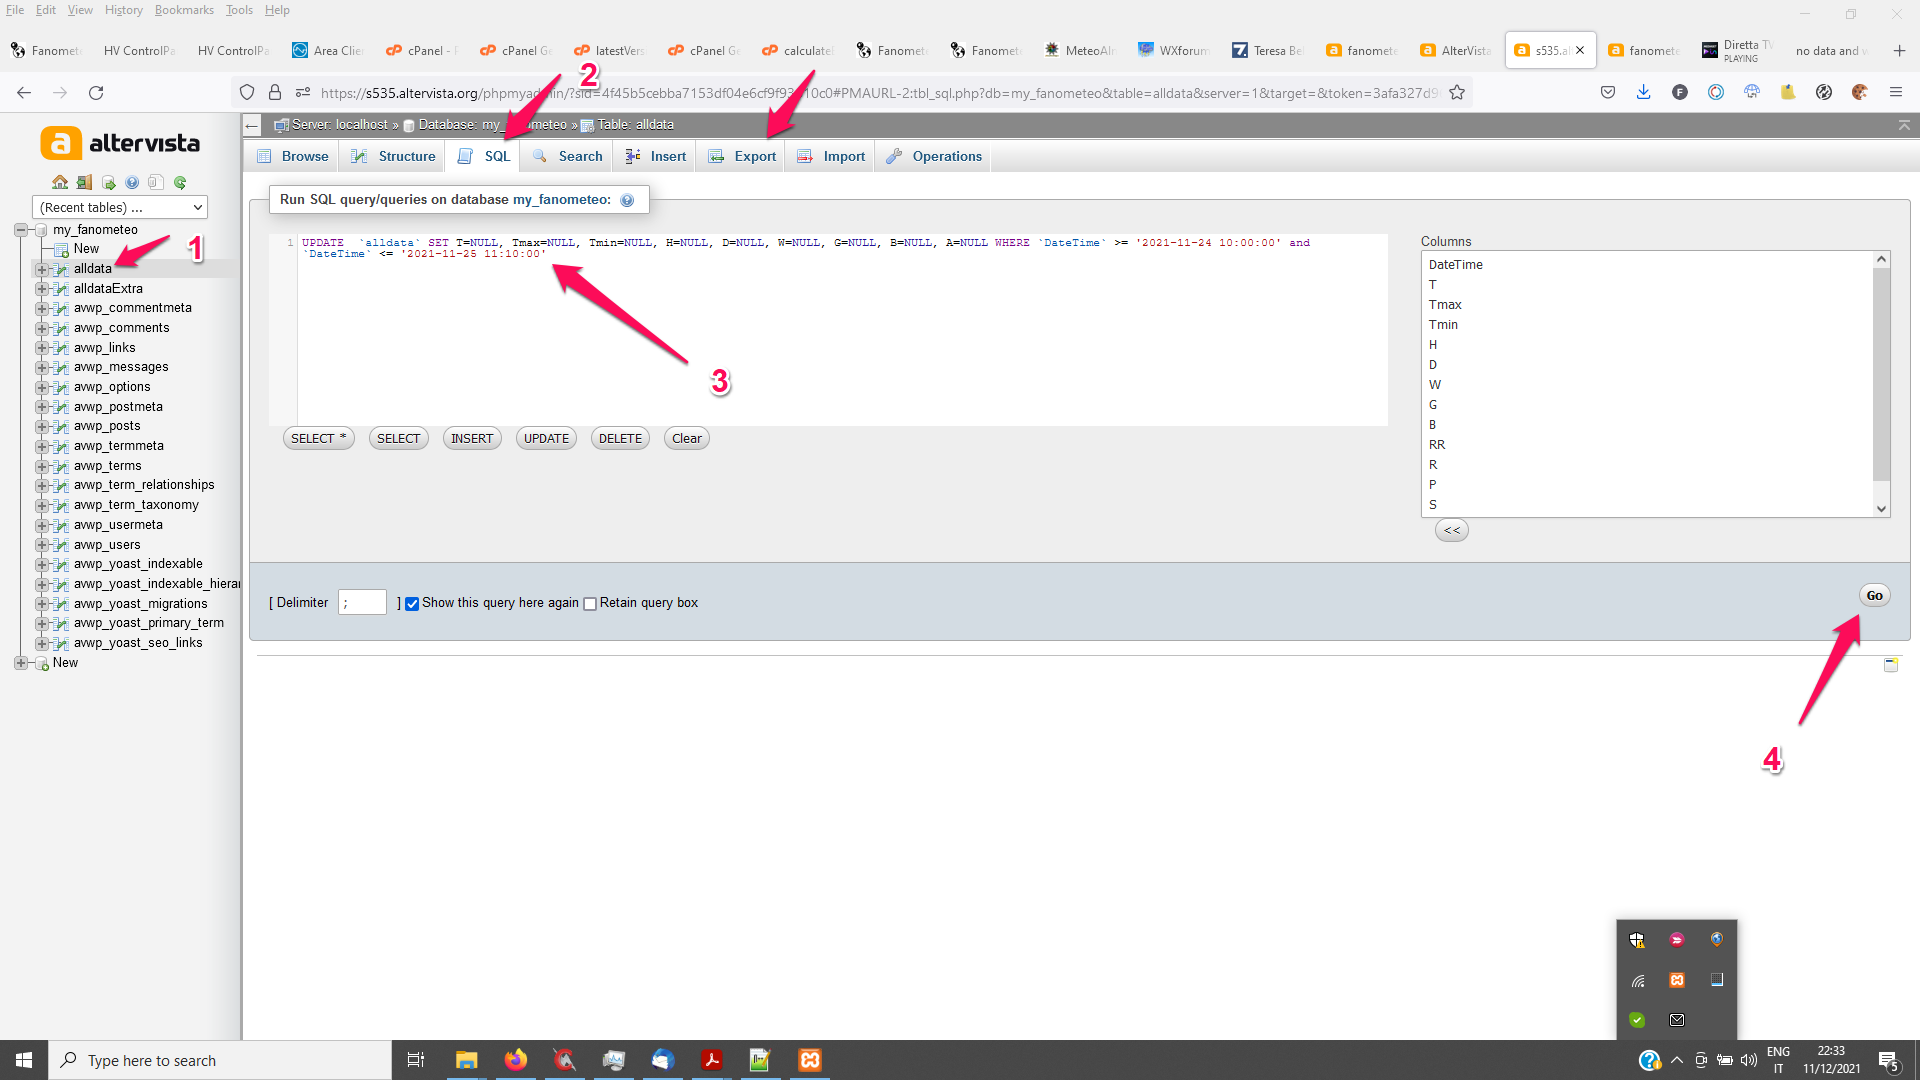Open the Operations tab
Image resolution: width=1920 pixels, height=1080 pixels.
coord(934,156)
